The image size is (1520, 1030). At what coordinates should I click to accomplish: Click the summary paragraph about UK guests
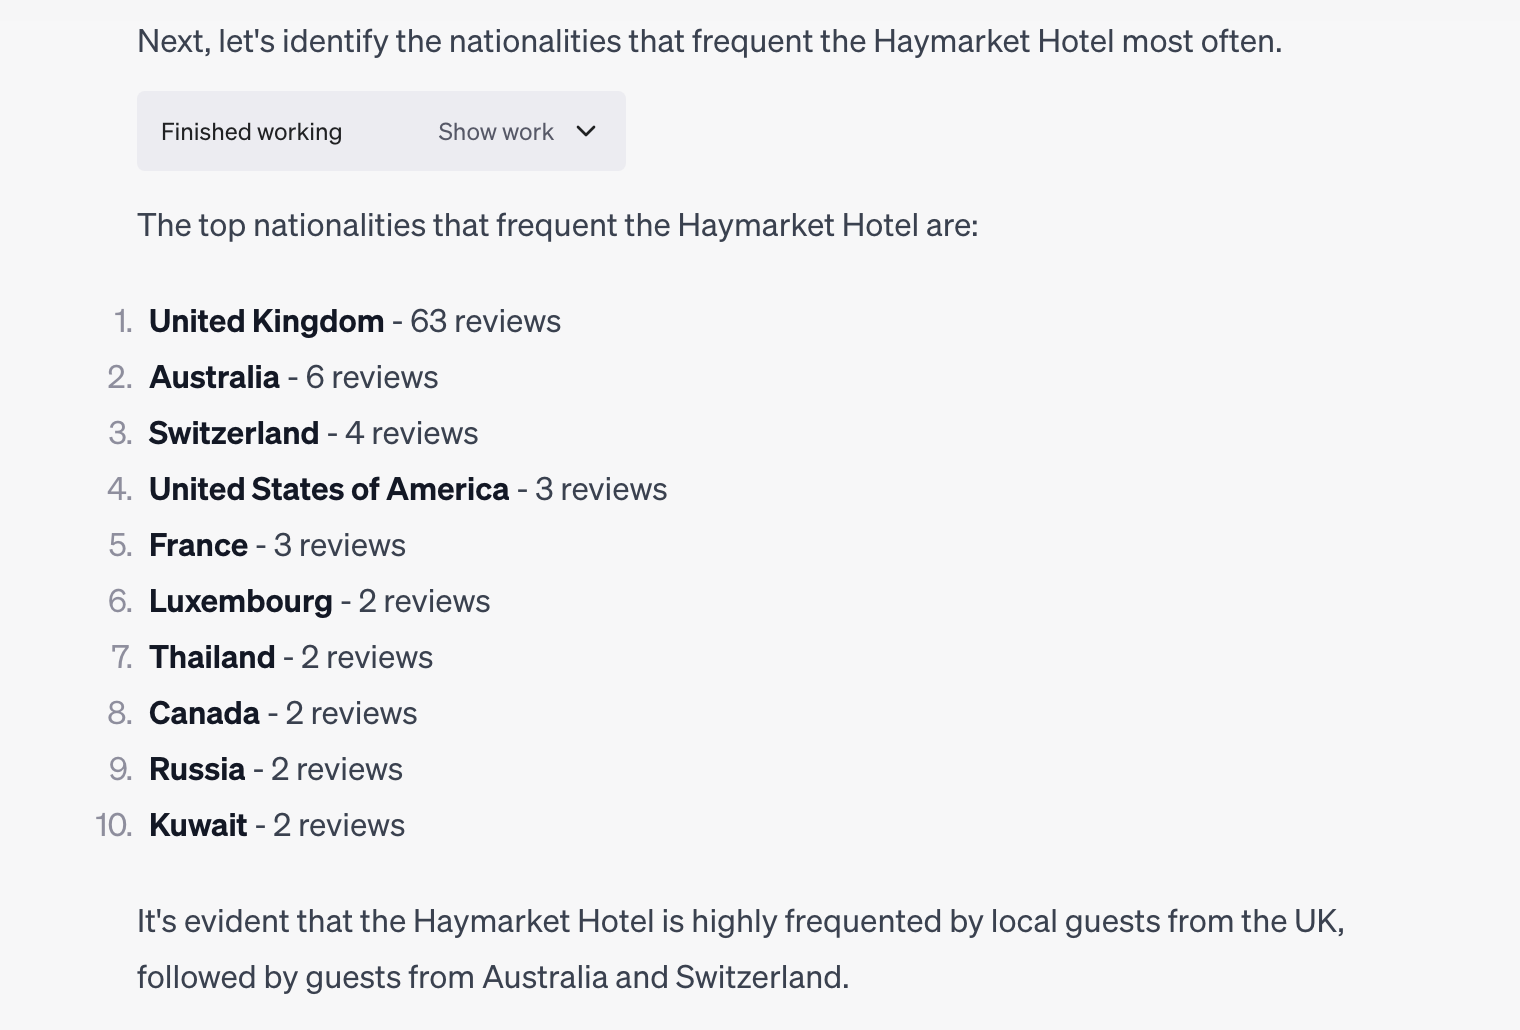[x=741, y=949]
